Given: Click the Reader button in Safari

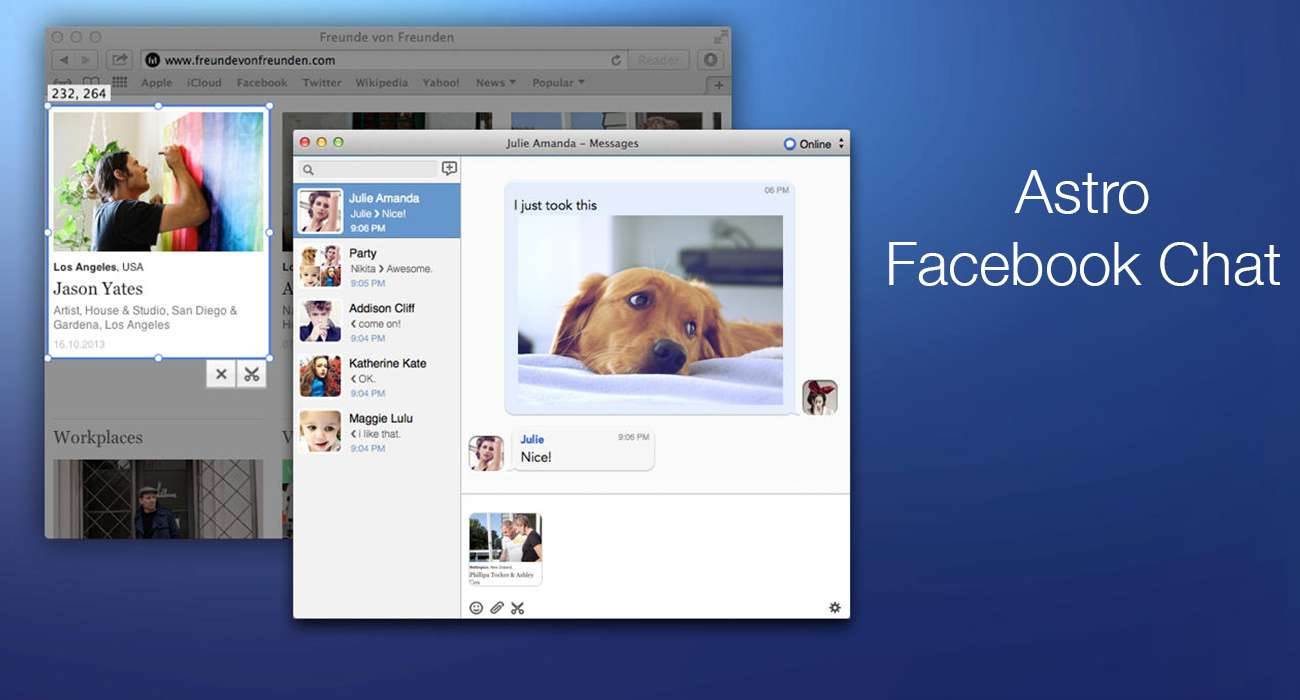Looking at the screenshot, I should [658, 60].
